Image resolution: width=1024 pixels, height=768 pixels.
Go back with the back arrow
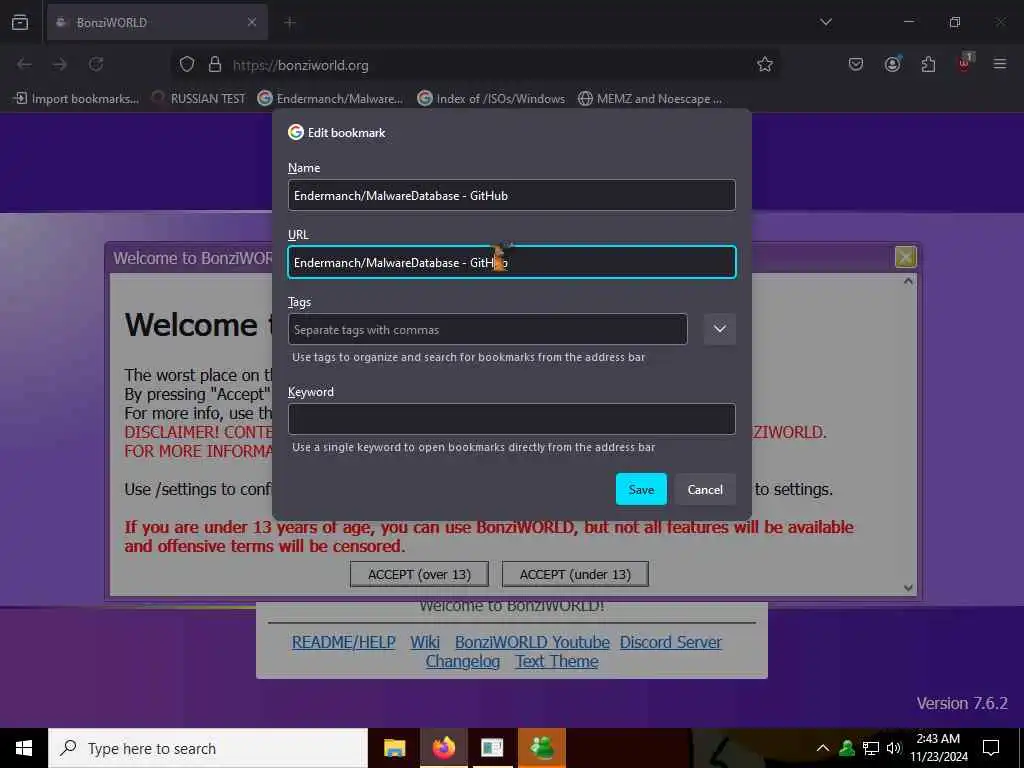point(24,65)
